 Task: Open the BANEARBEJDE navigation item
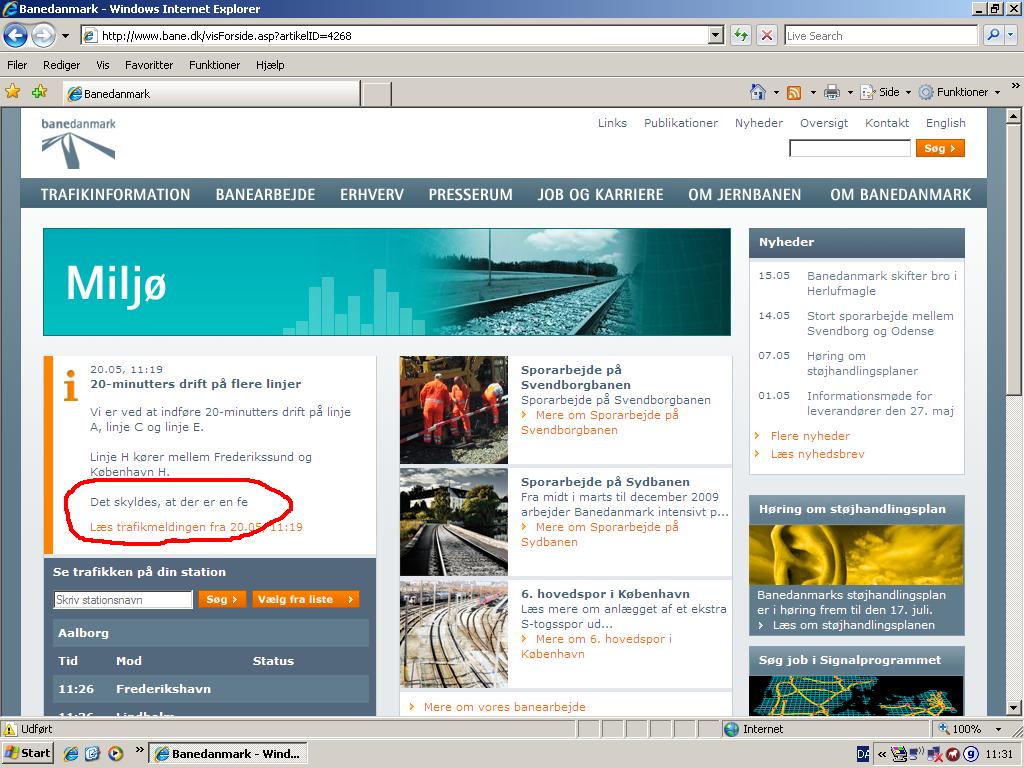tap(265, 195)
